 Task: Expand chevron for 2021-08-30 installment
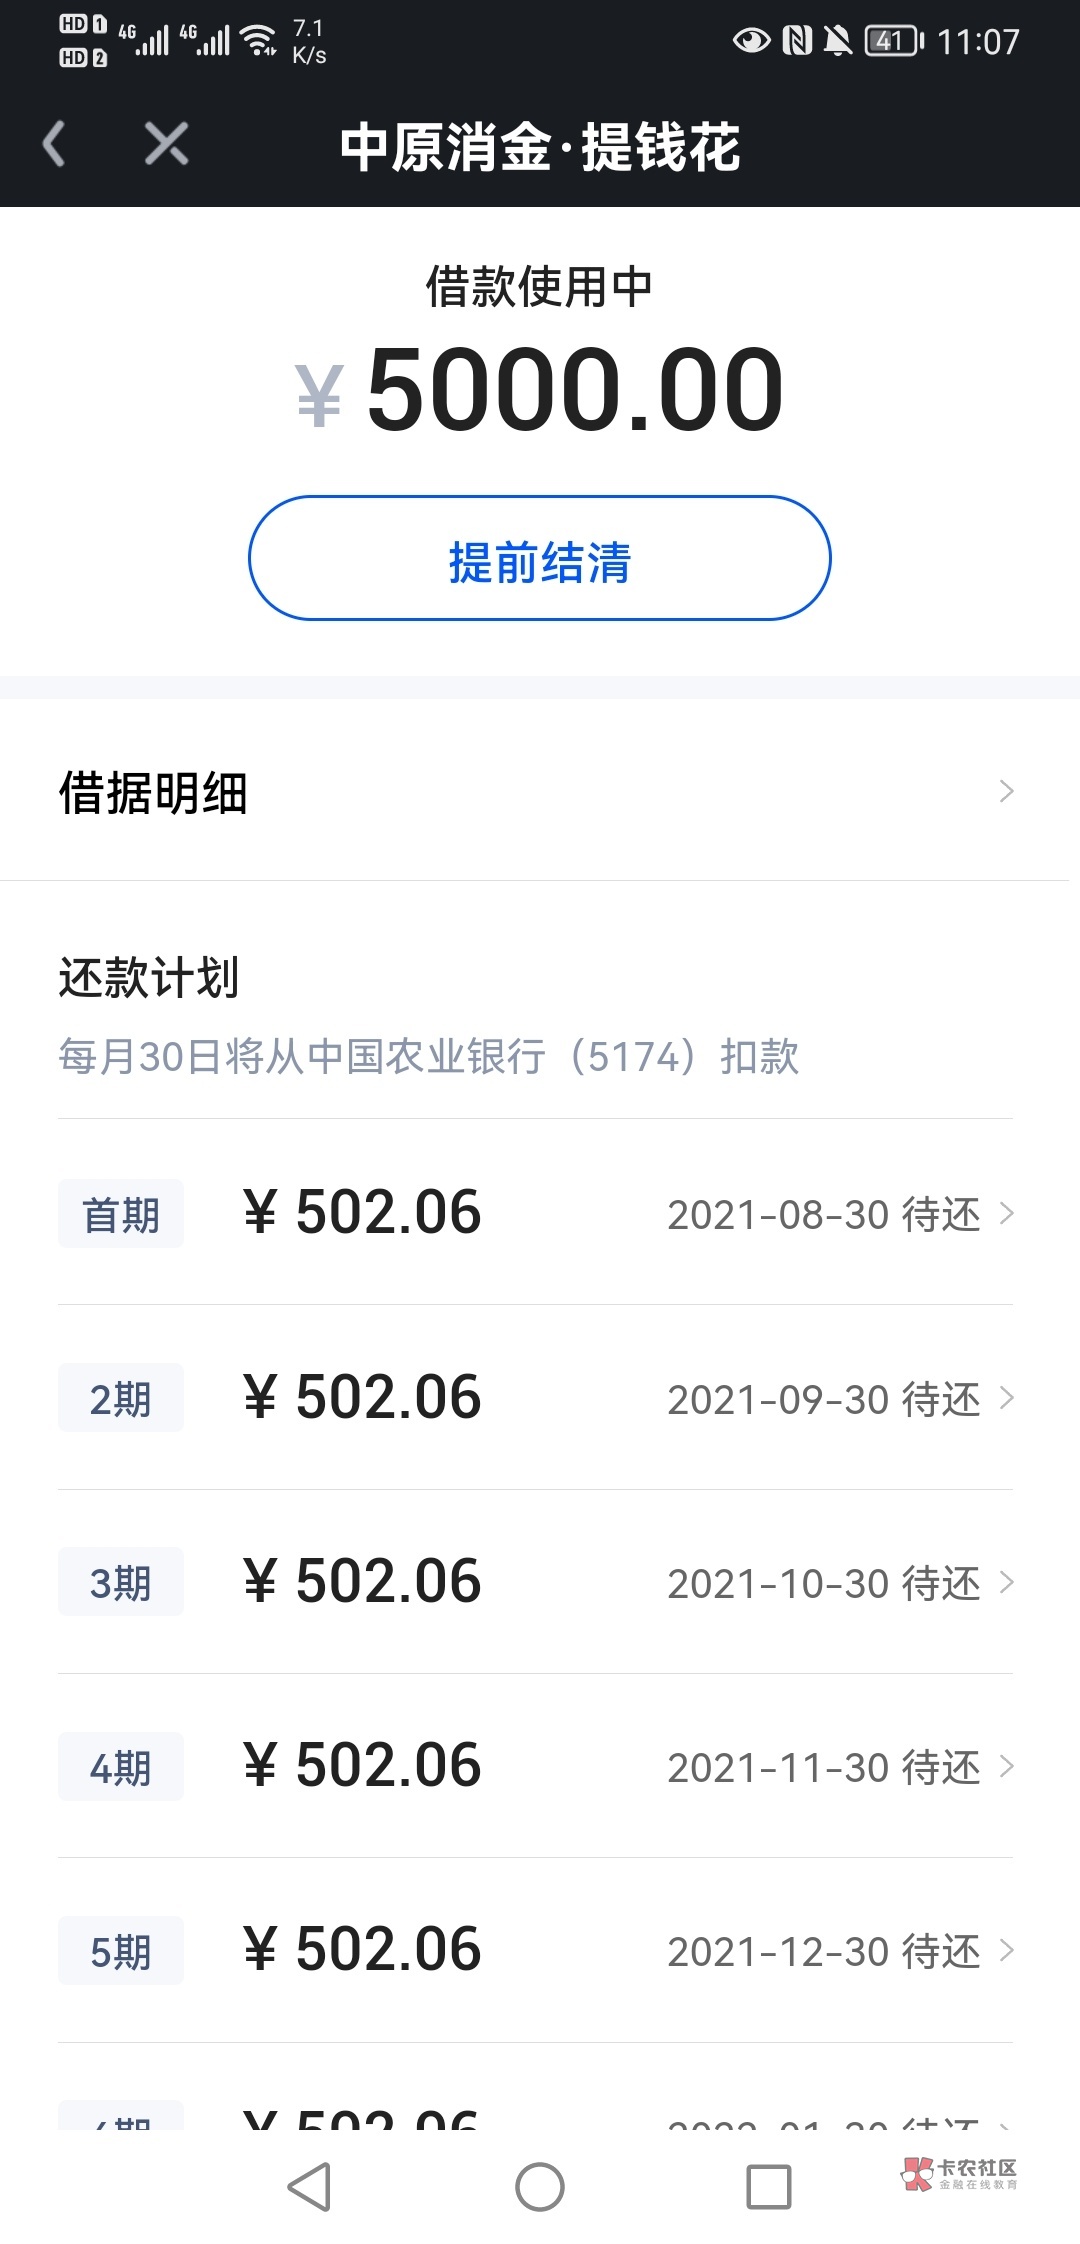pos(1007,1214)
